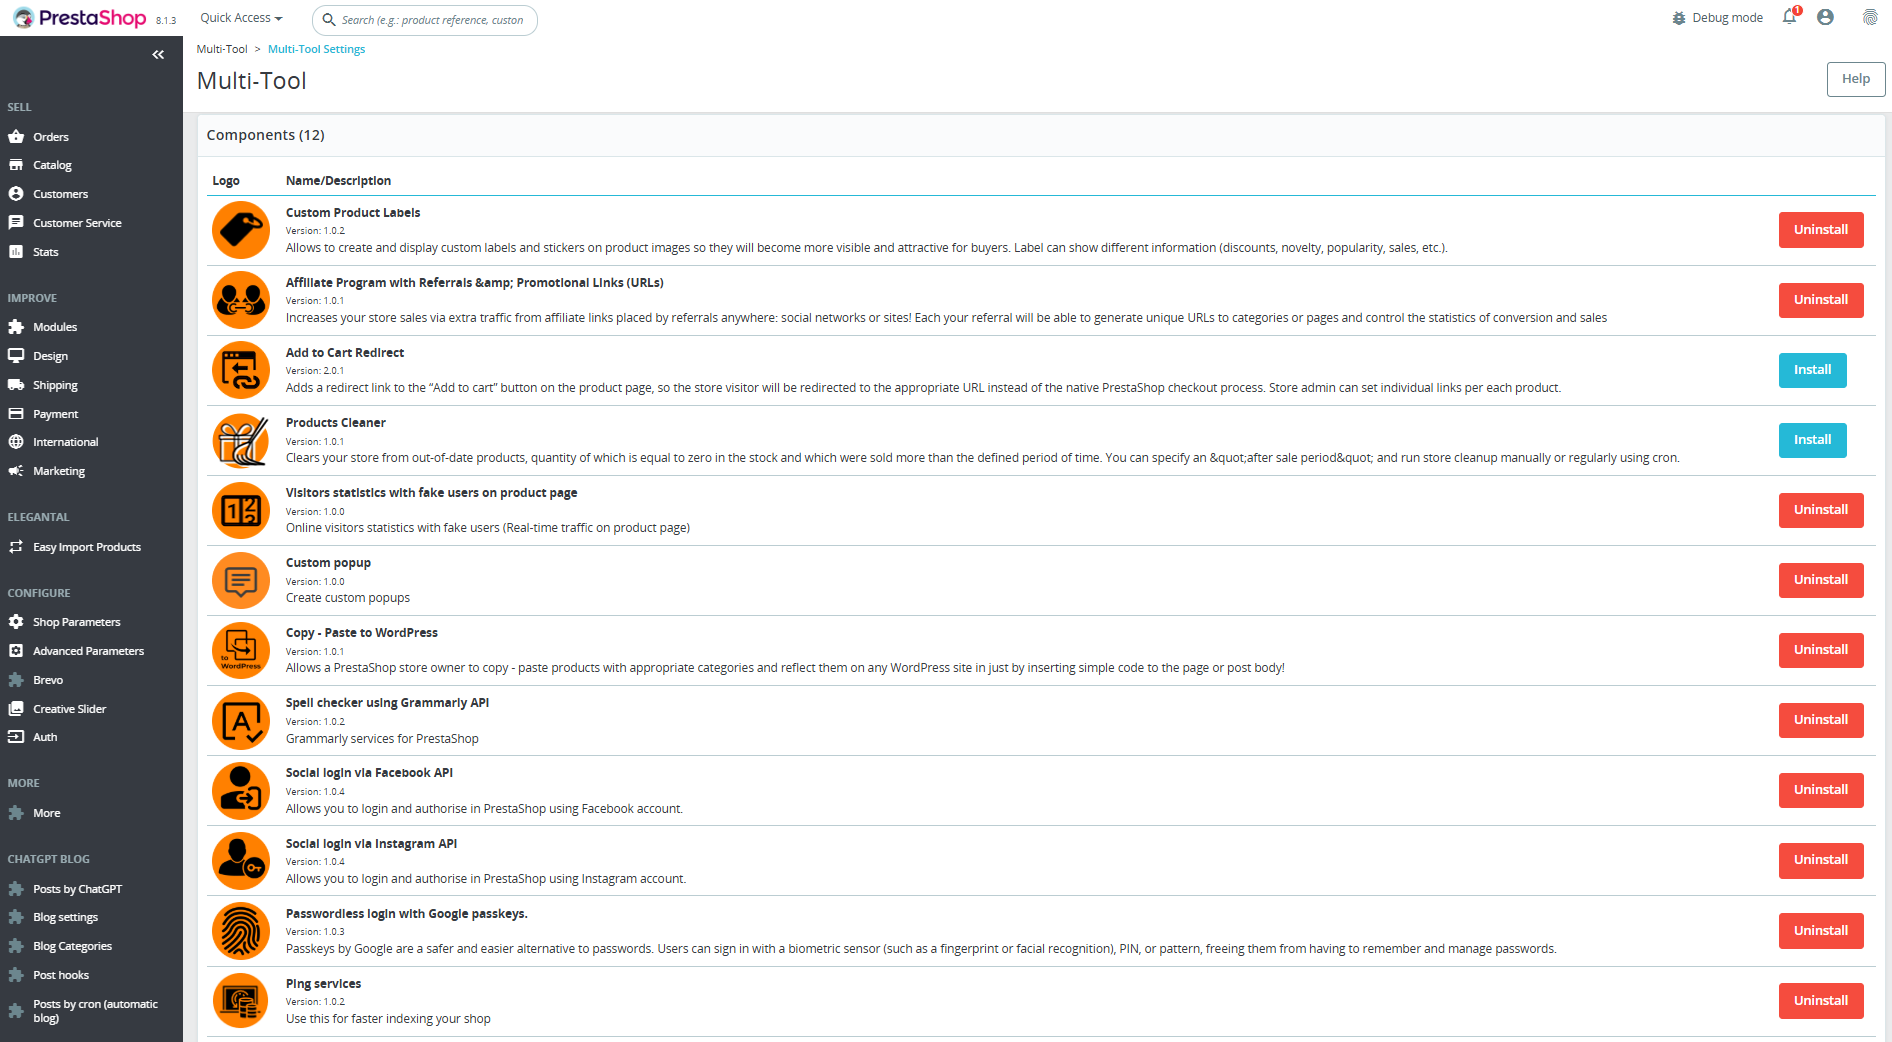Click the Facebook social login logo
The height and width of the screenshot is (1042, 1892).
click(x=241, y=791)
